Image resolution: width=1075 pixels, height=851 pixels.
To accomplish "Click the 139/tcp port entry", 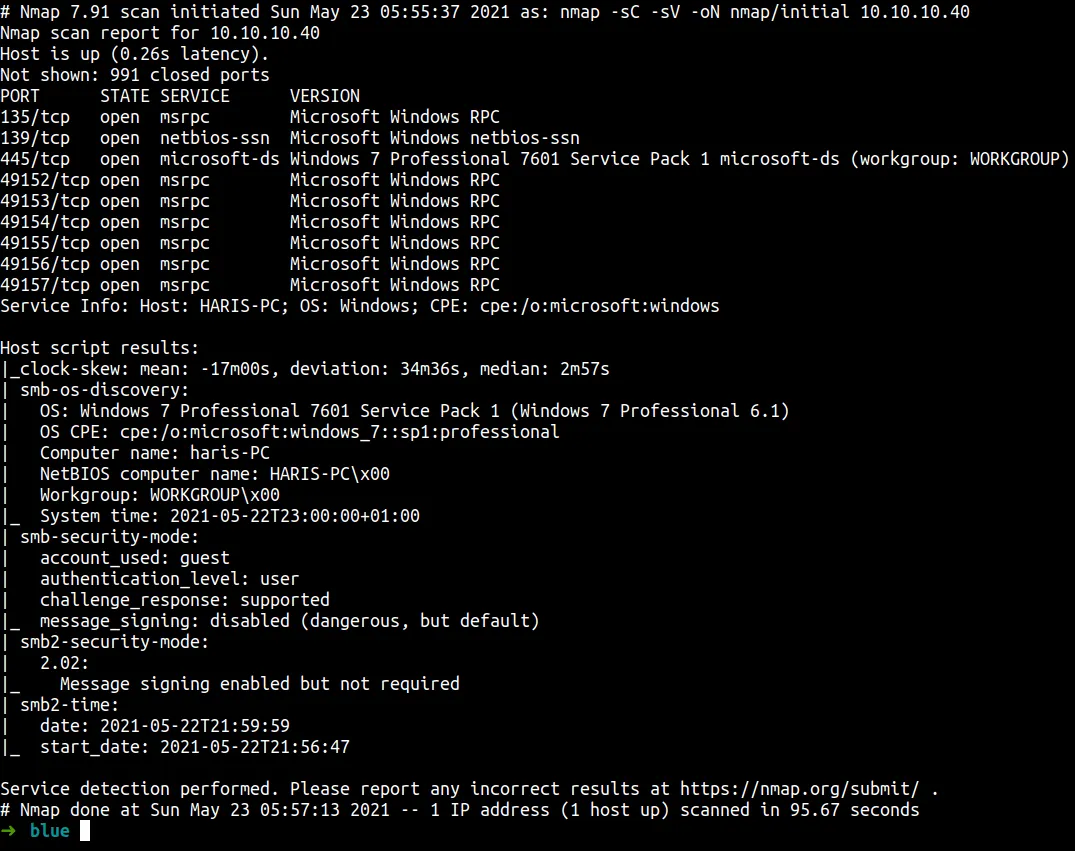I will [35, 138].
